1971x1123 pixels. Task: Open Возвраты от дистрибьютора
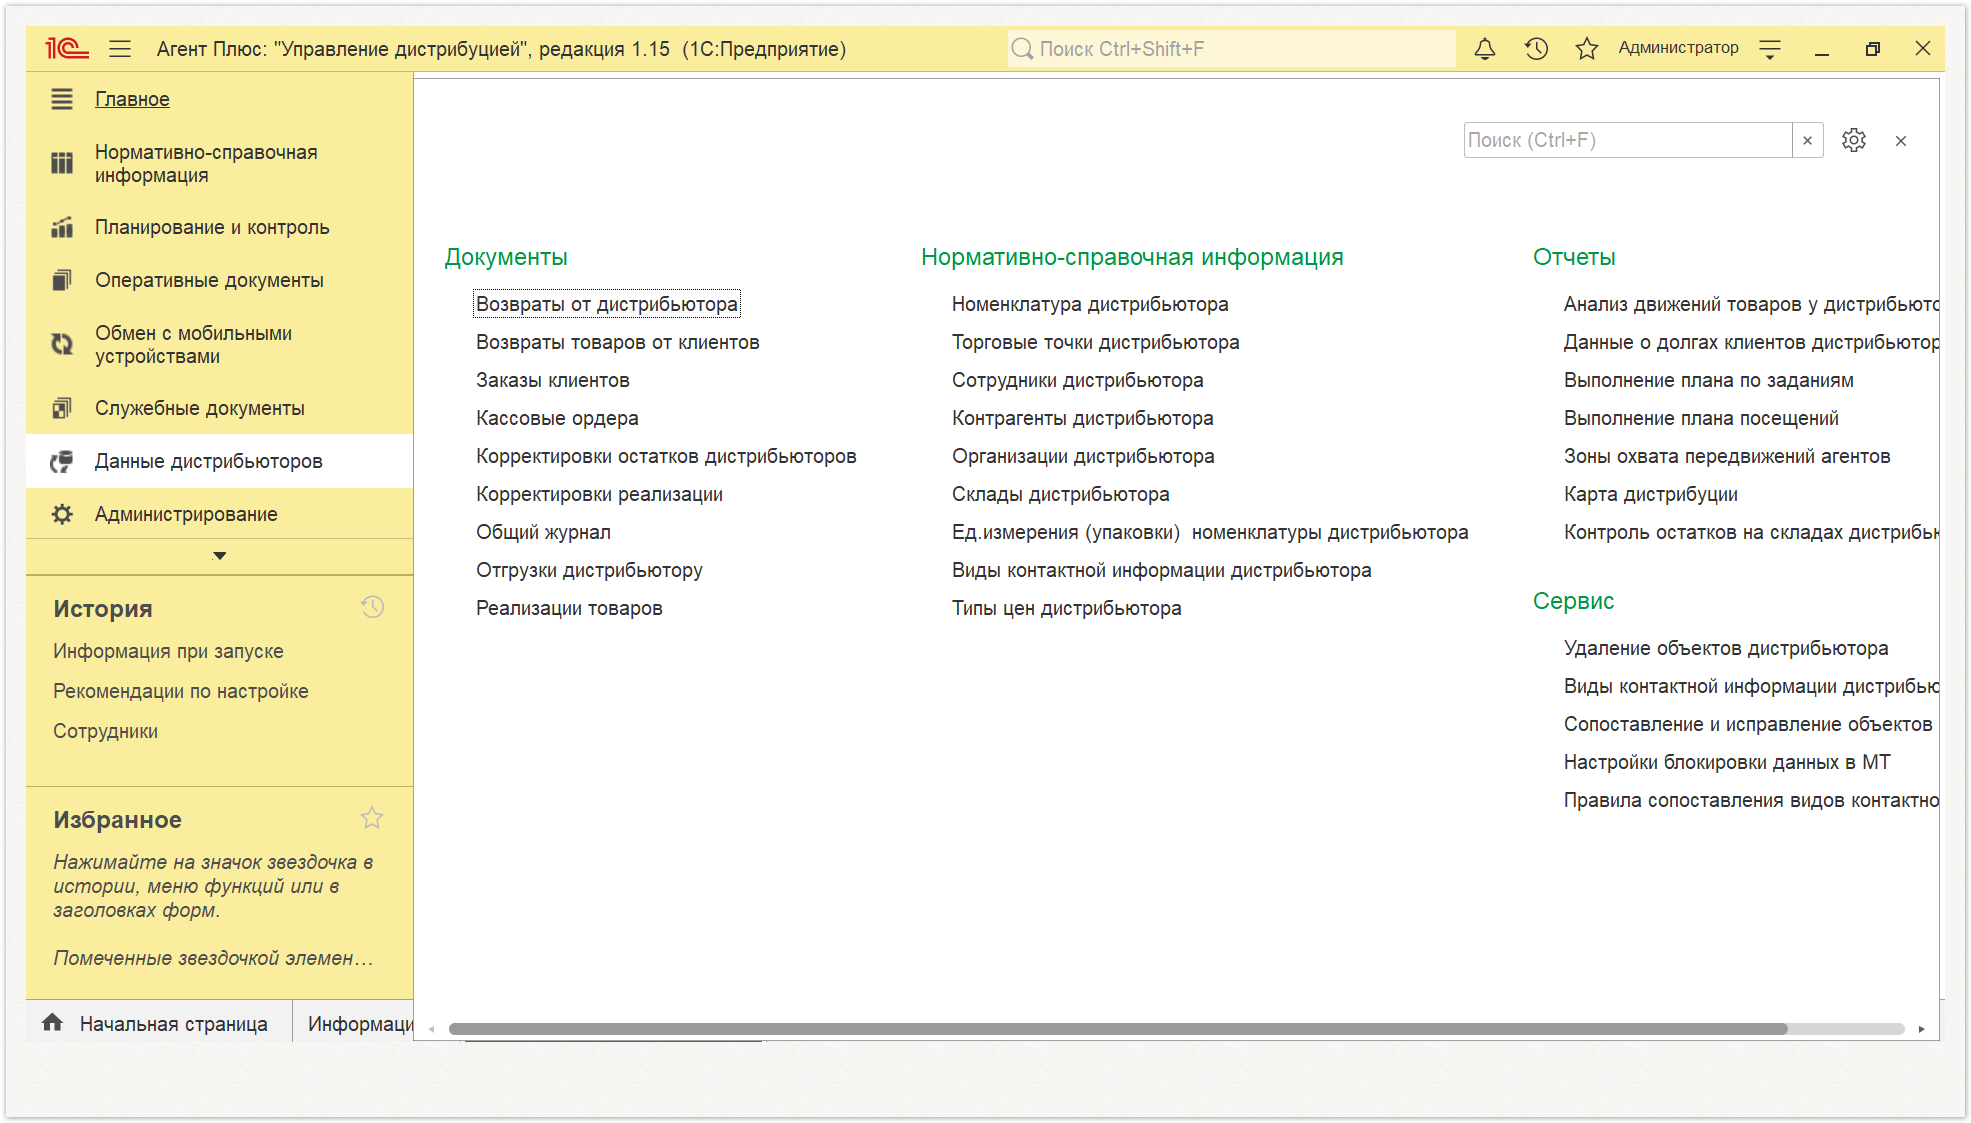[x=607, y=304]
